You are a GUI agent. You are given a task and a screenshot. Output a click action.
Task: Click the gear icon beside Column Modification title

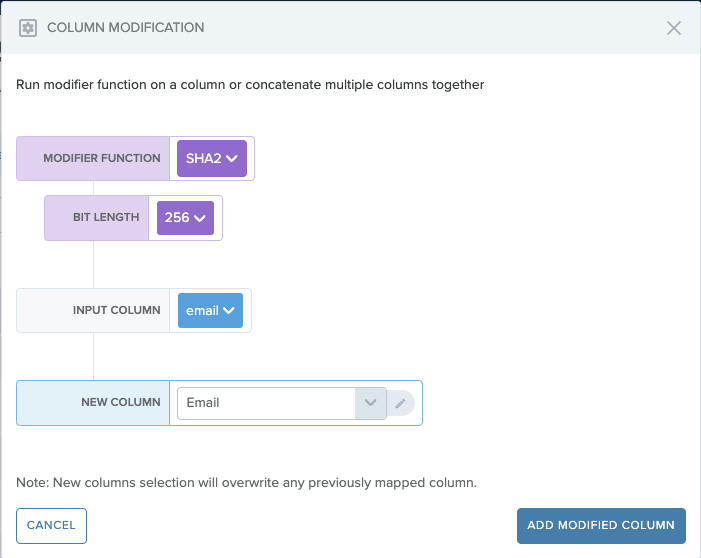[x=28, y=28]
